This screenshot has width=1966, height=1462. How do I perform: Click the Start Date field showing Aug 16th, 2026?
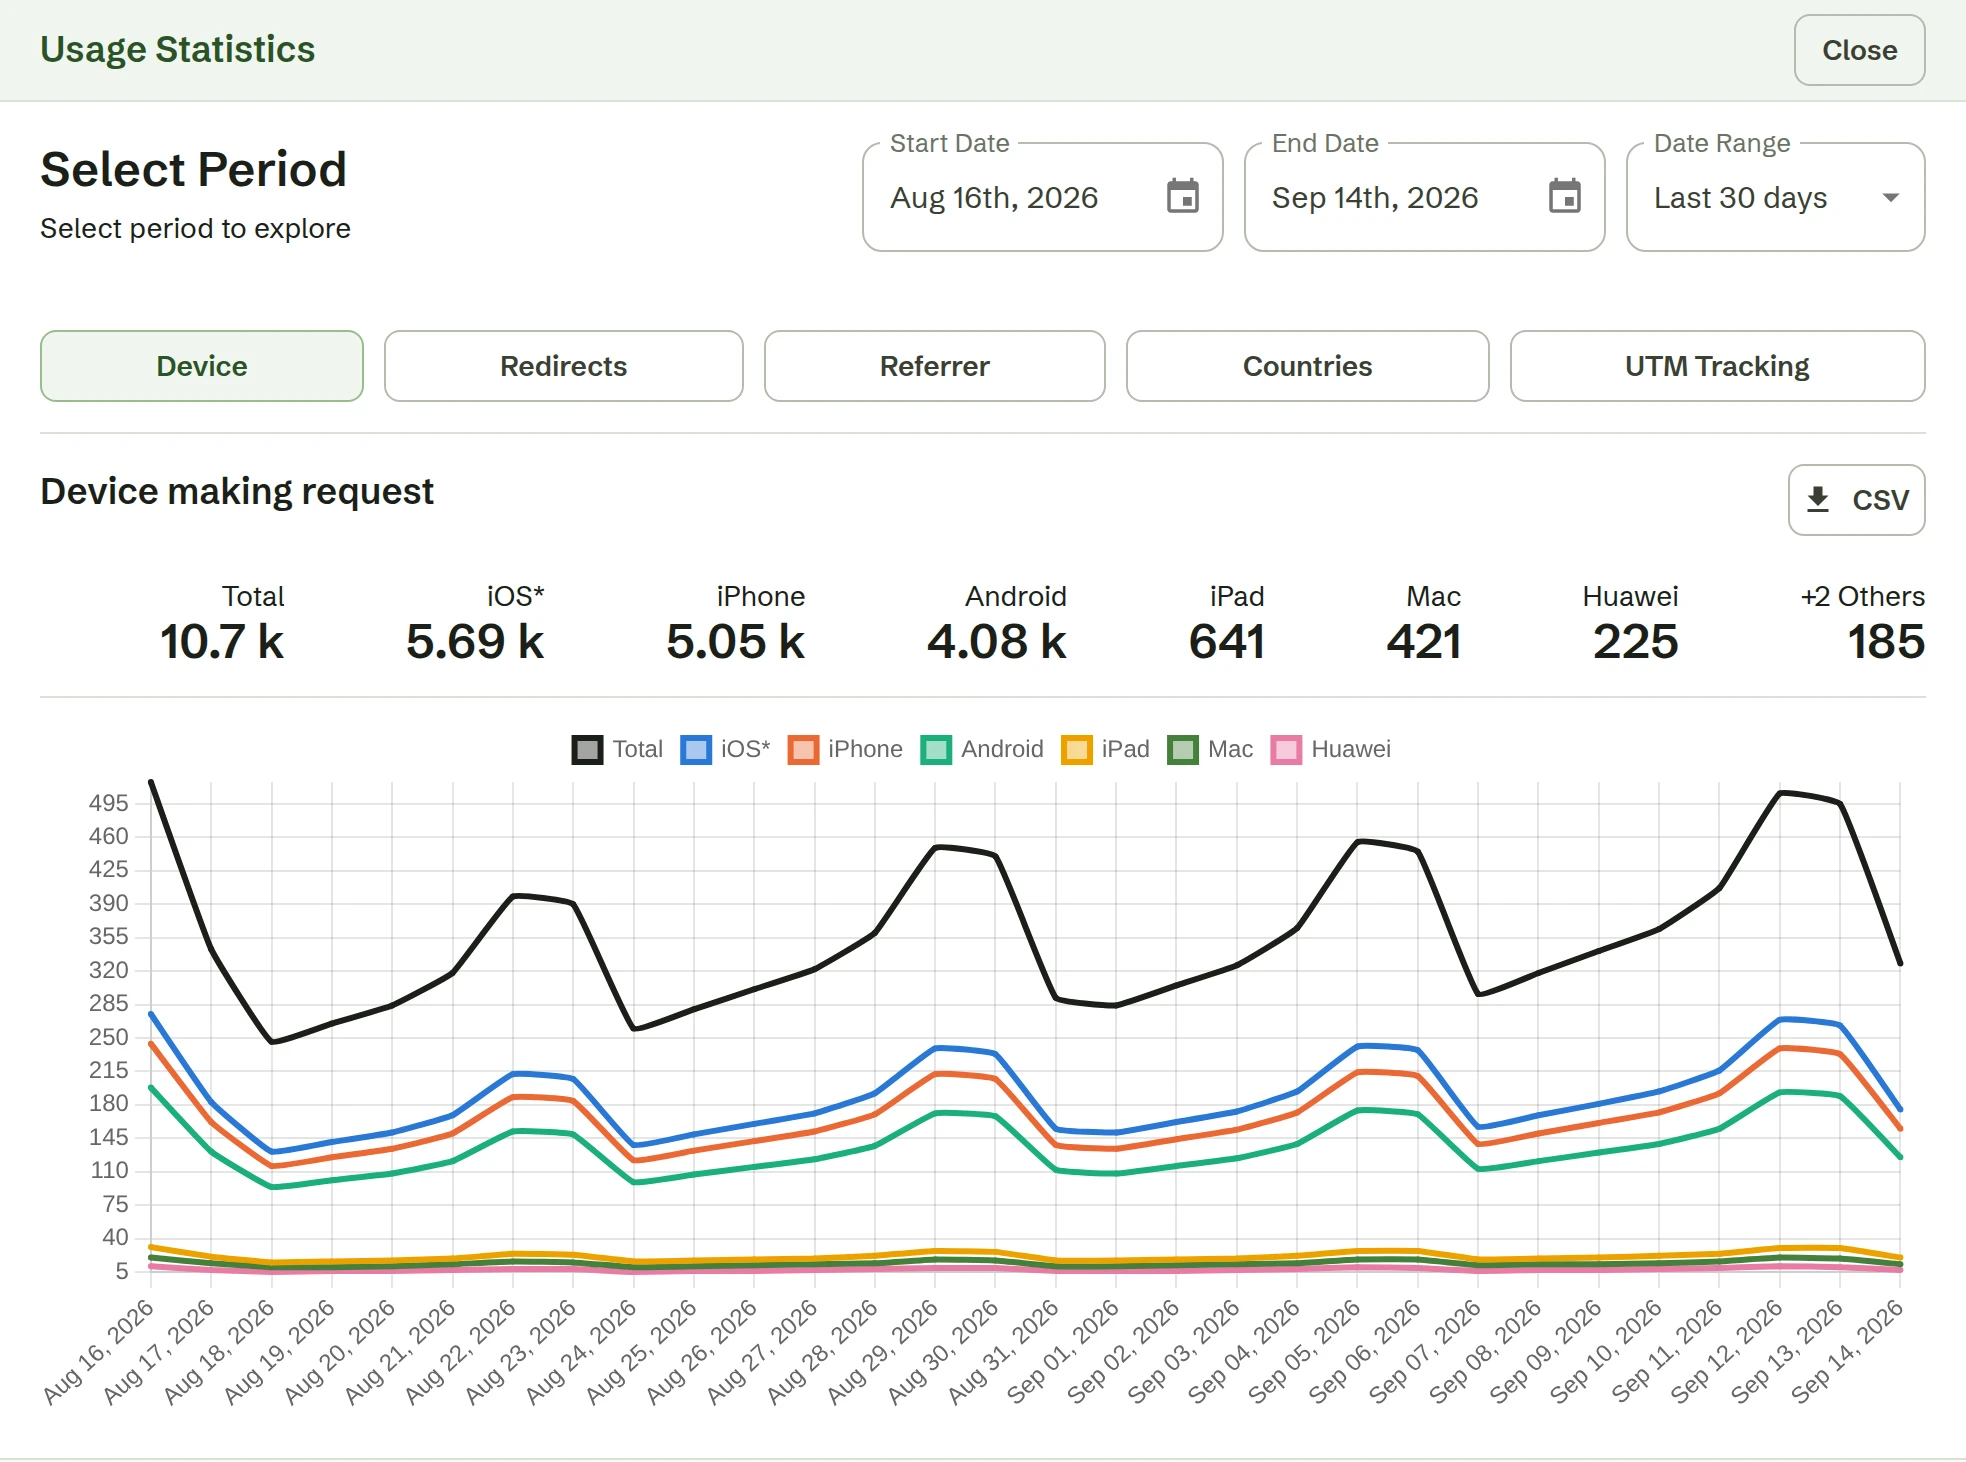[x=1043, y=197]
